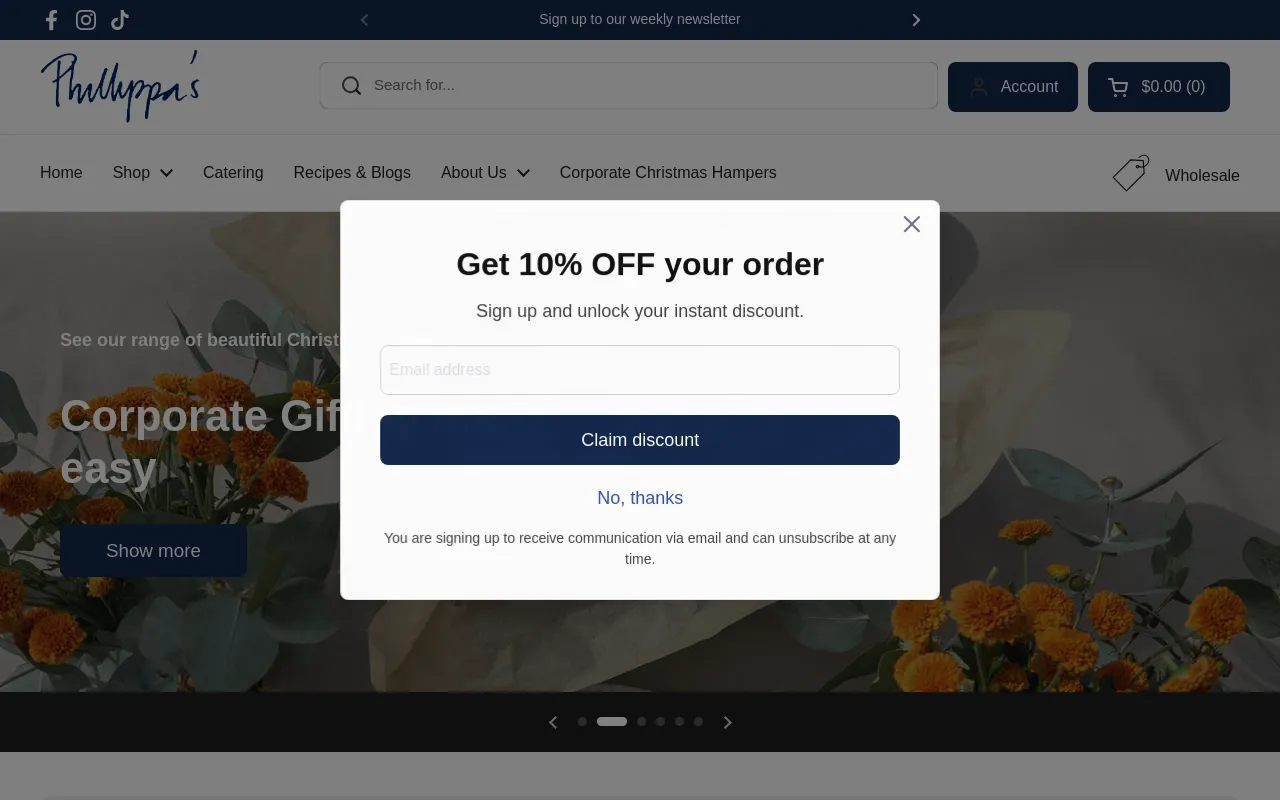Show next announcement bar message
The image size is (1280, 800).
pyautogui.click(x=916, y=20)
